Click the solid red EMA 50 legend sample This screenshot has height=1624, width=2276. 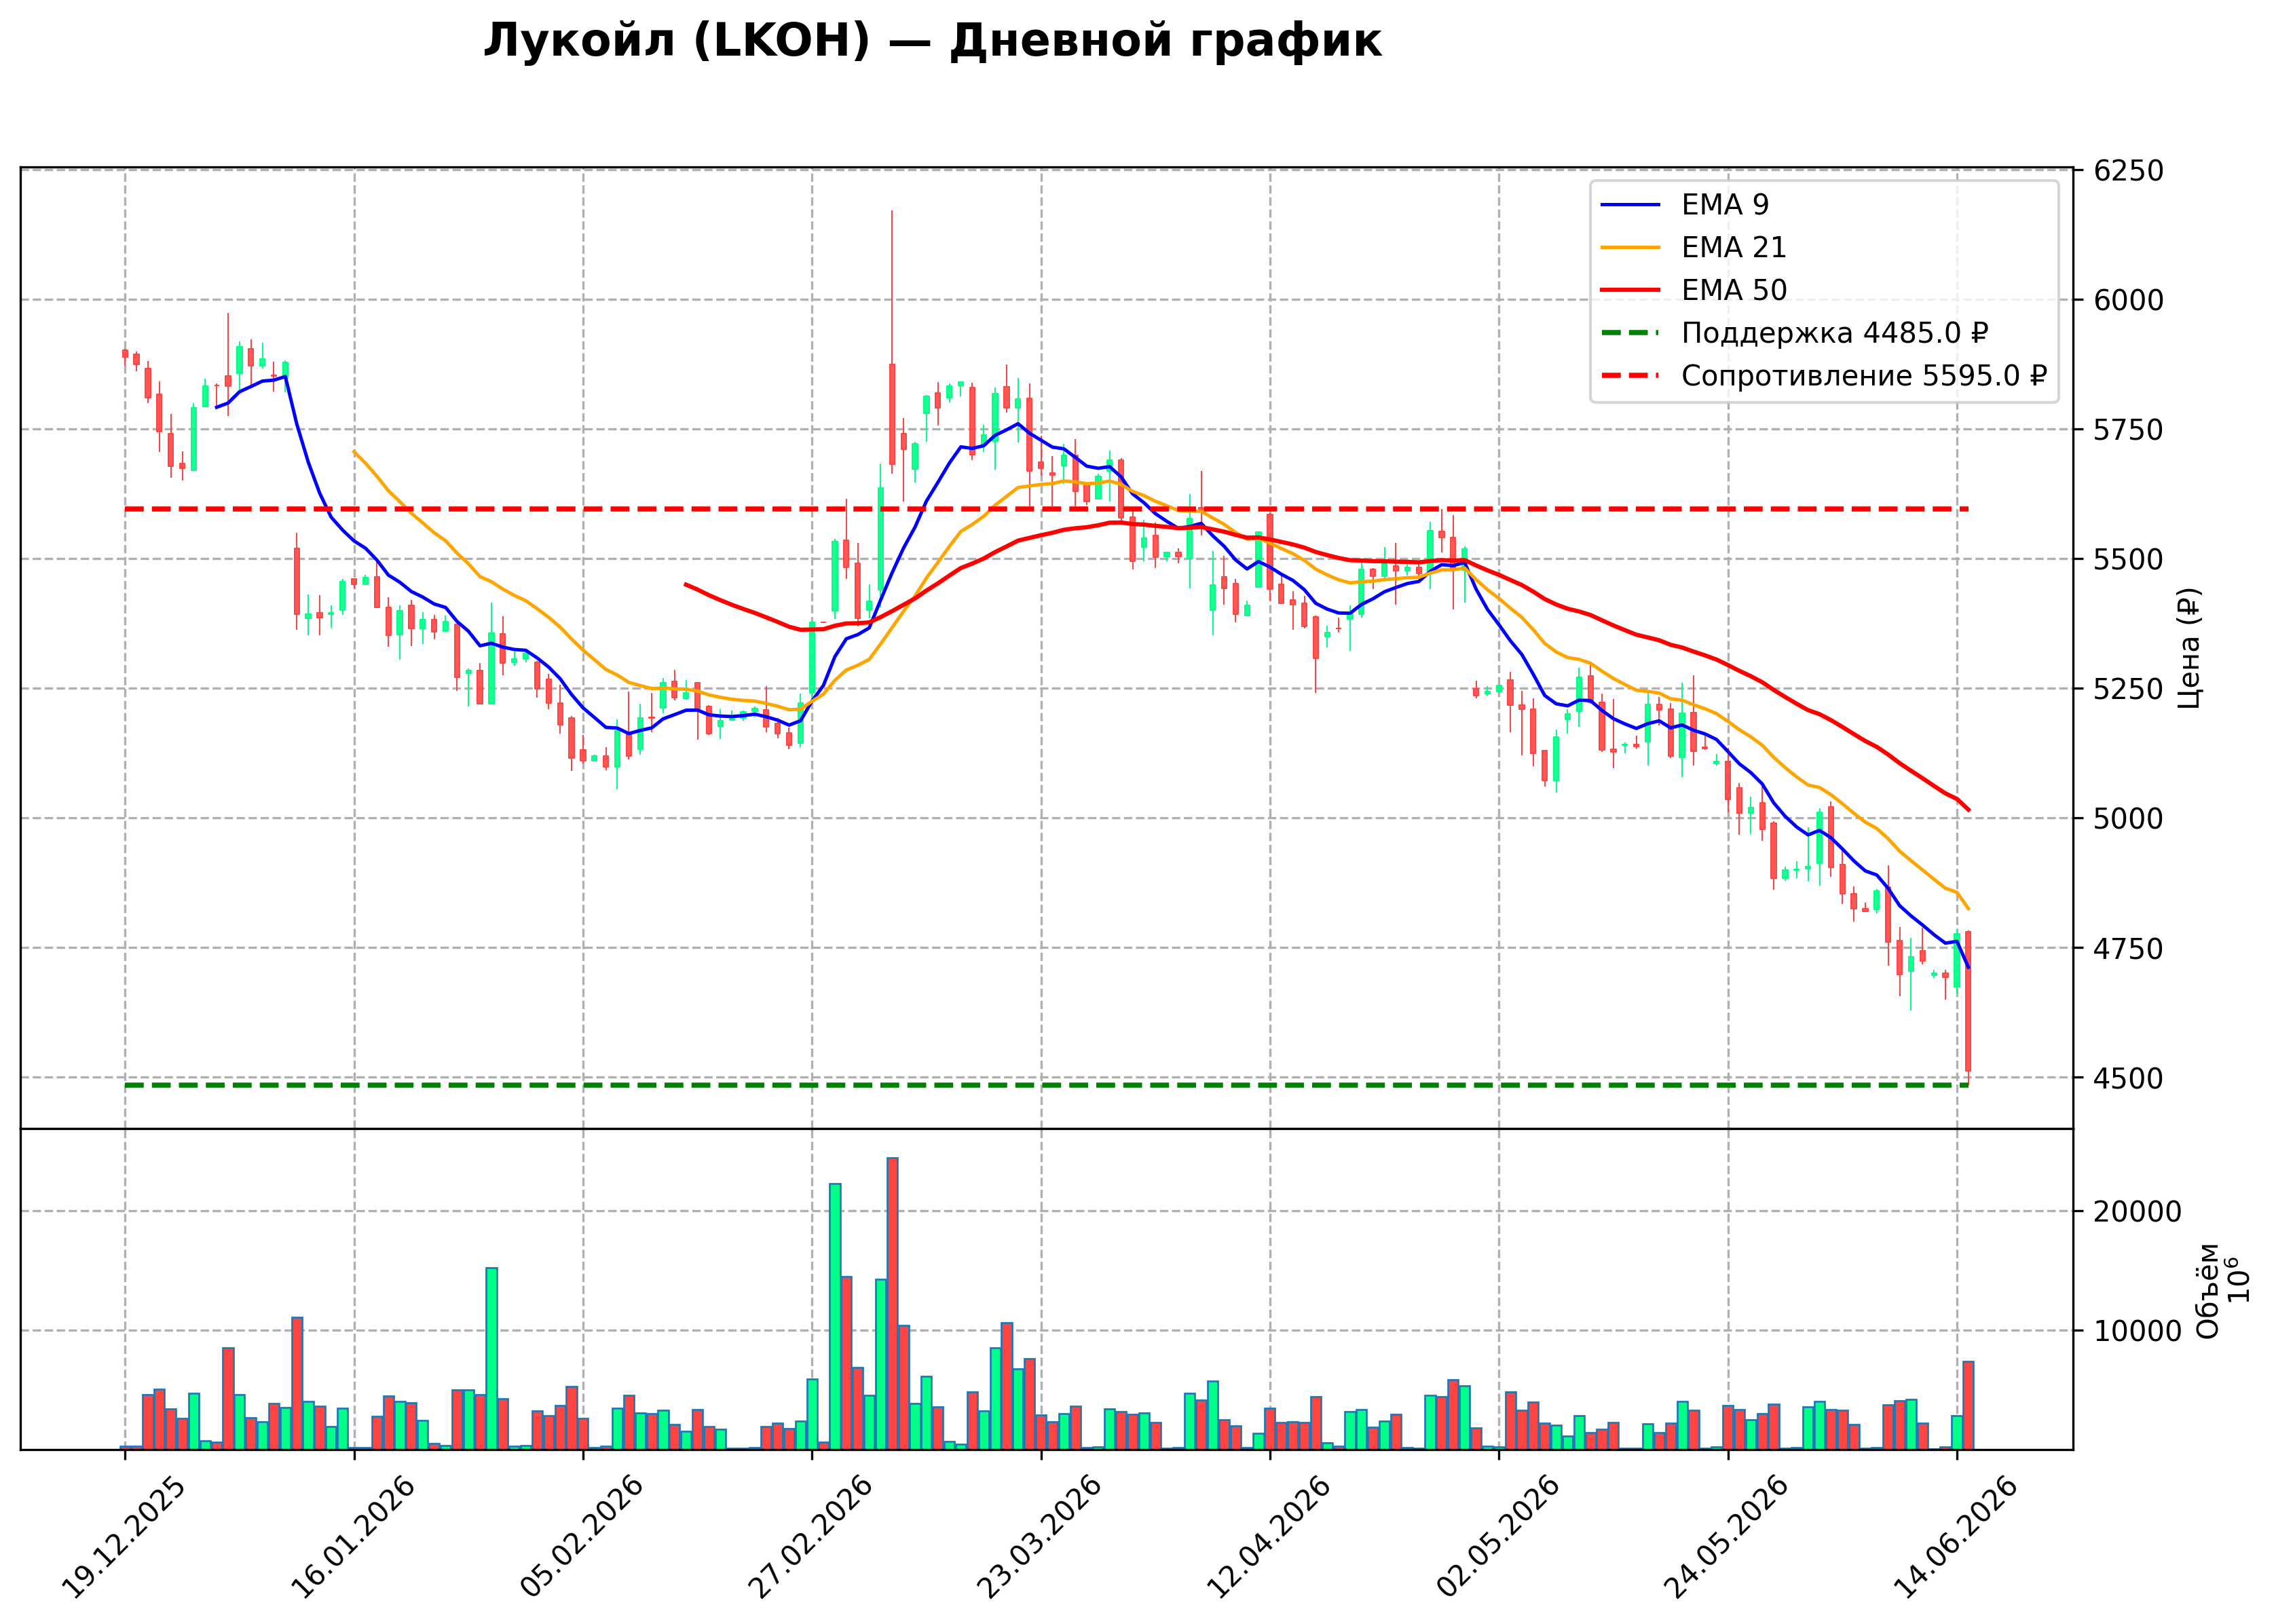click(x=1630, y=290)
